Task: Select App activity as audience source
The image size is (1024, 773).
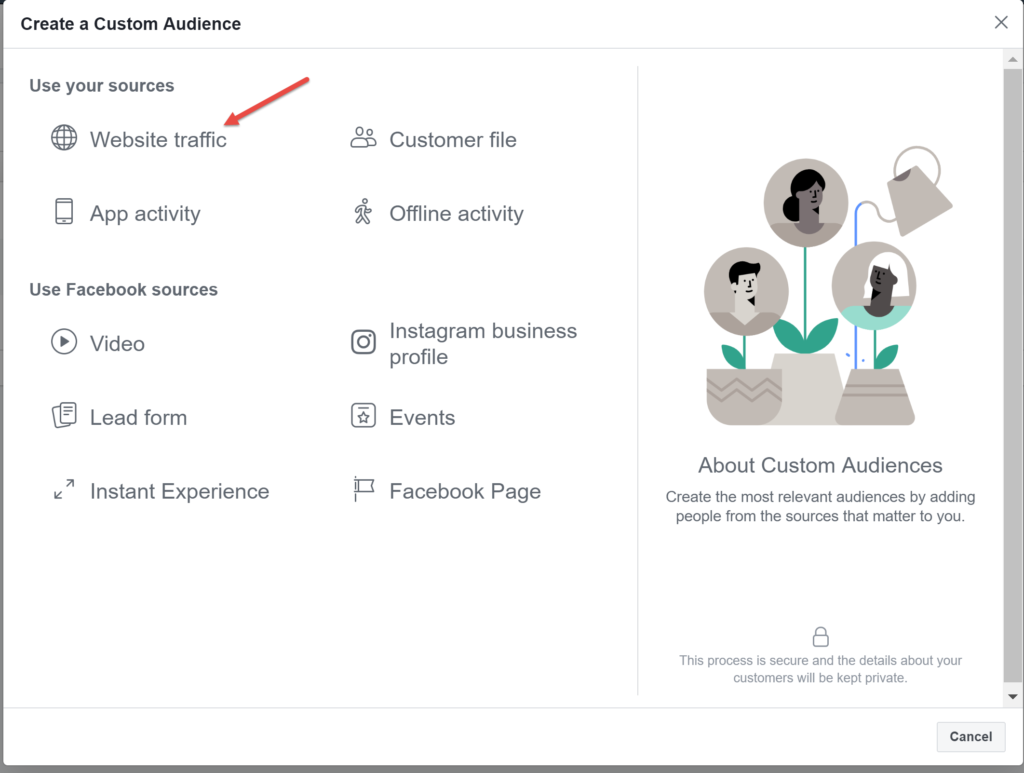Action: click(x=145, y=213)
